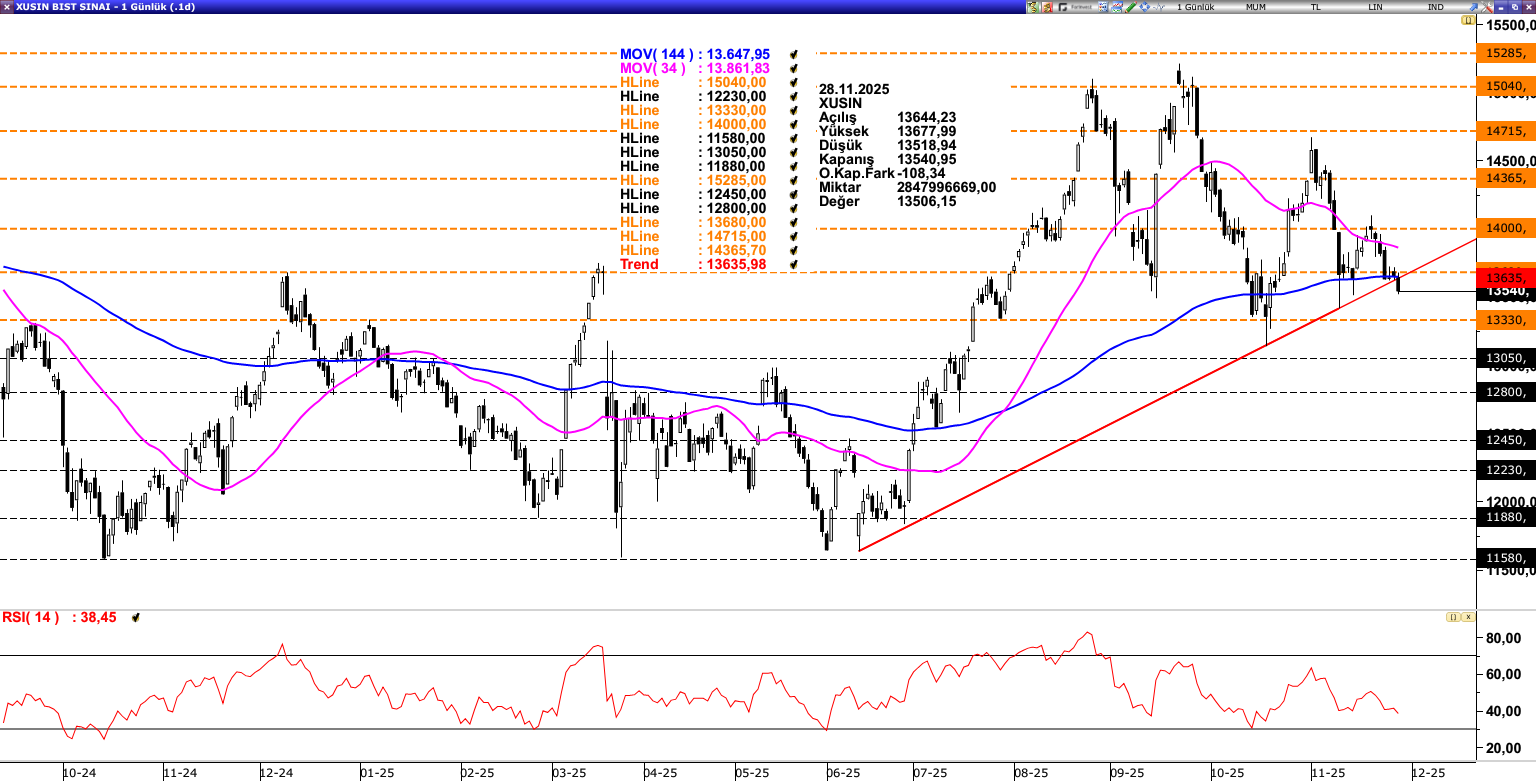Viewport: 1536px width, 781px height.
Task: Click the MOV(34) indicator label
Action: (x=653, y=68)
